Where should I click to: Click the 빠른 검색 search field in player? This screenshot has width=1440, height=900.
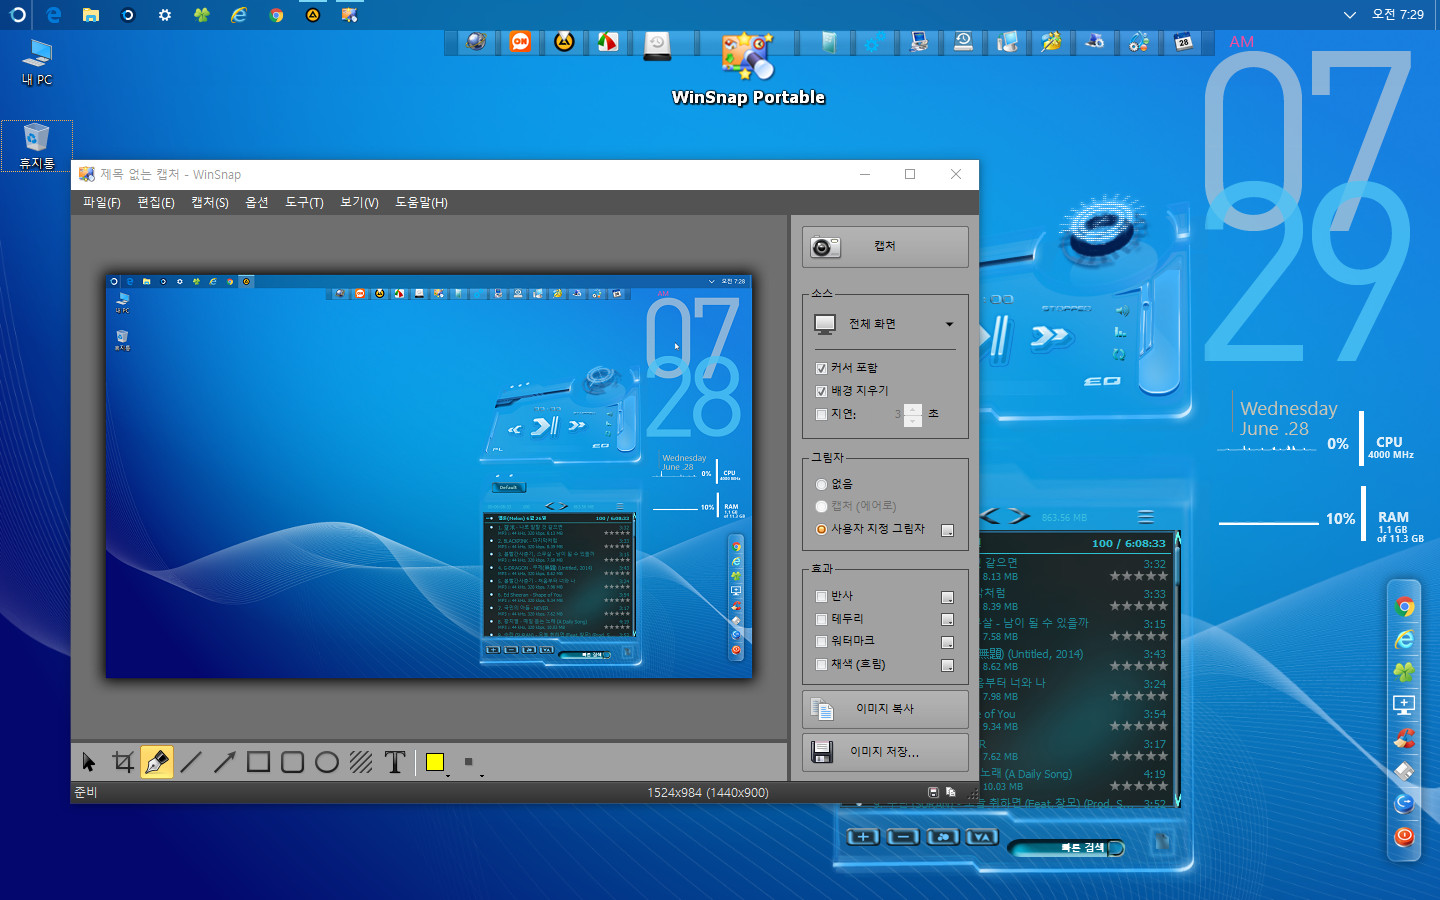(x=1068, y=848)
